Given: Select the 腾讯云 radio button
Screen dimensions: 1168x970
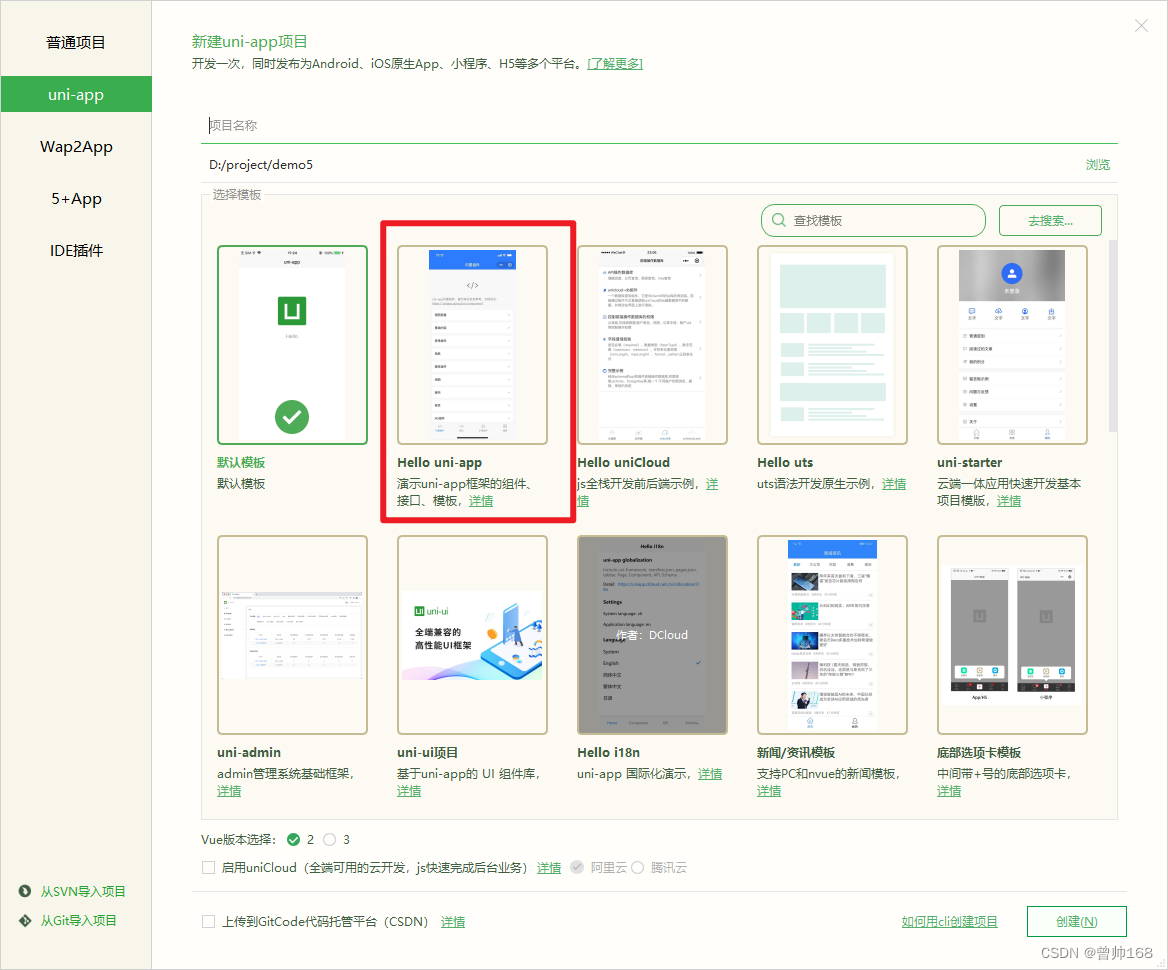Looking at the screenshot, I should [x=638, y=867].
